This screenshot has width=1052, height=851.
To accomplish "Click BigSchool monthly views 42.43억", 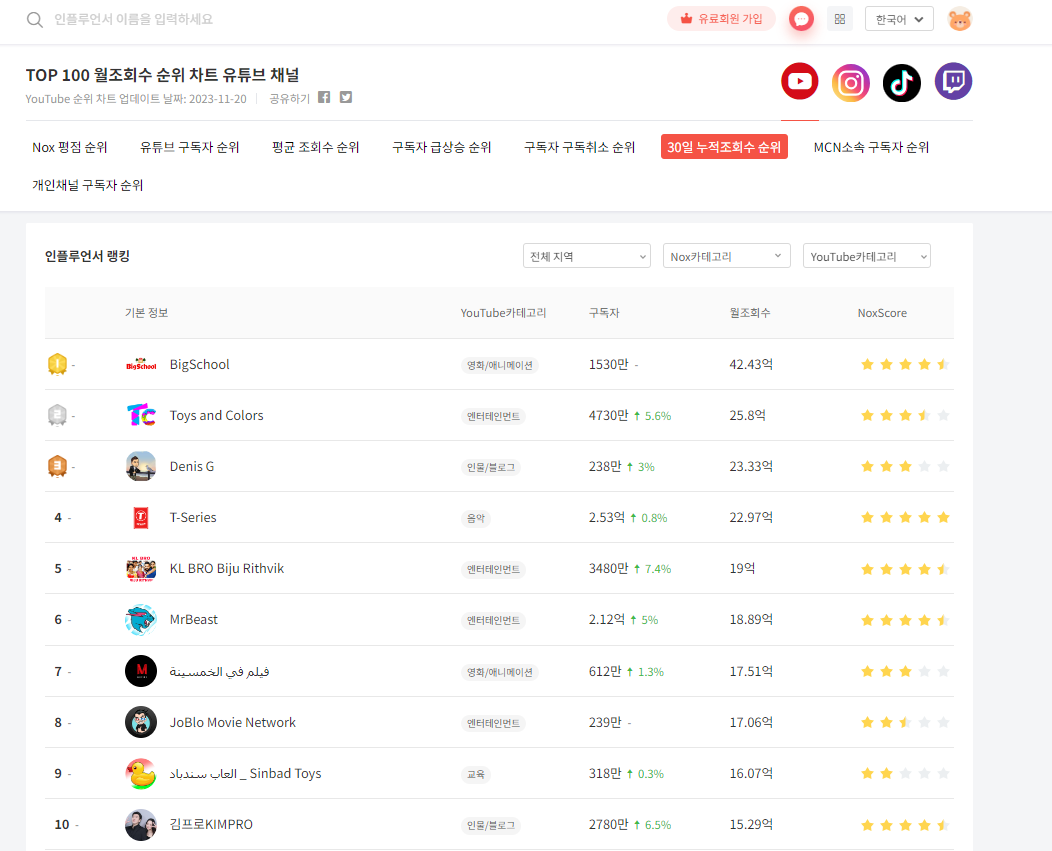I will coord(751,364).
